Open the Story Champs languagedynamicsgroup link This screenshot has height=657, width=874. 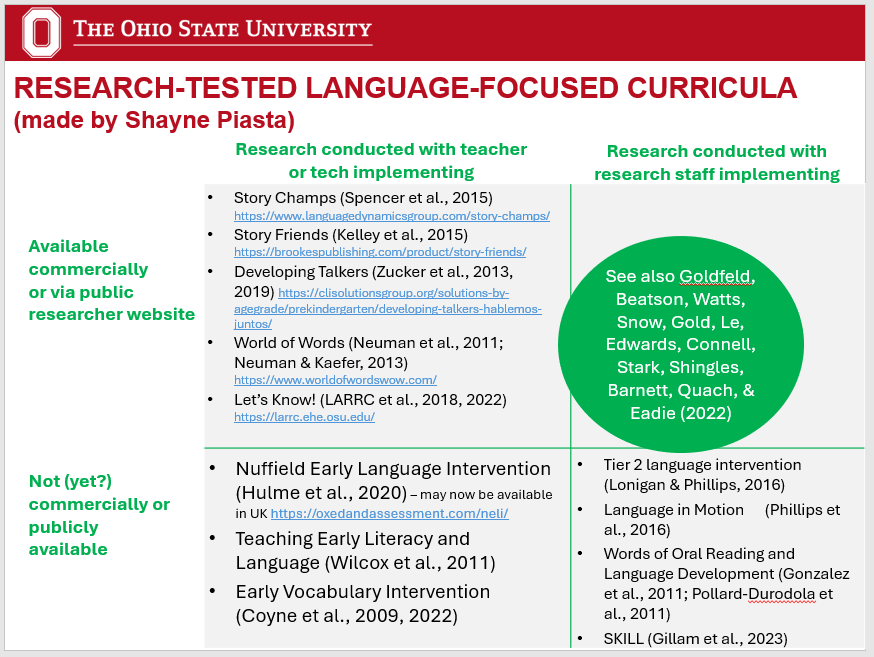click(392, 216)
